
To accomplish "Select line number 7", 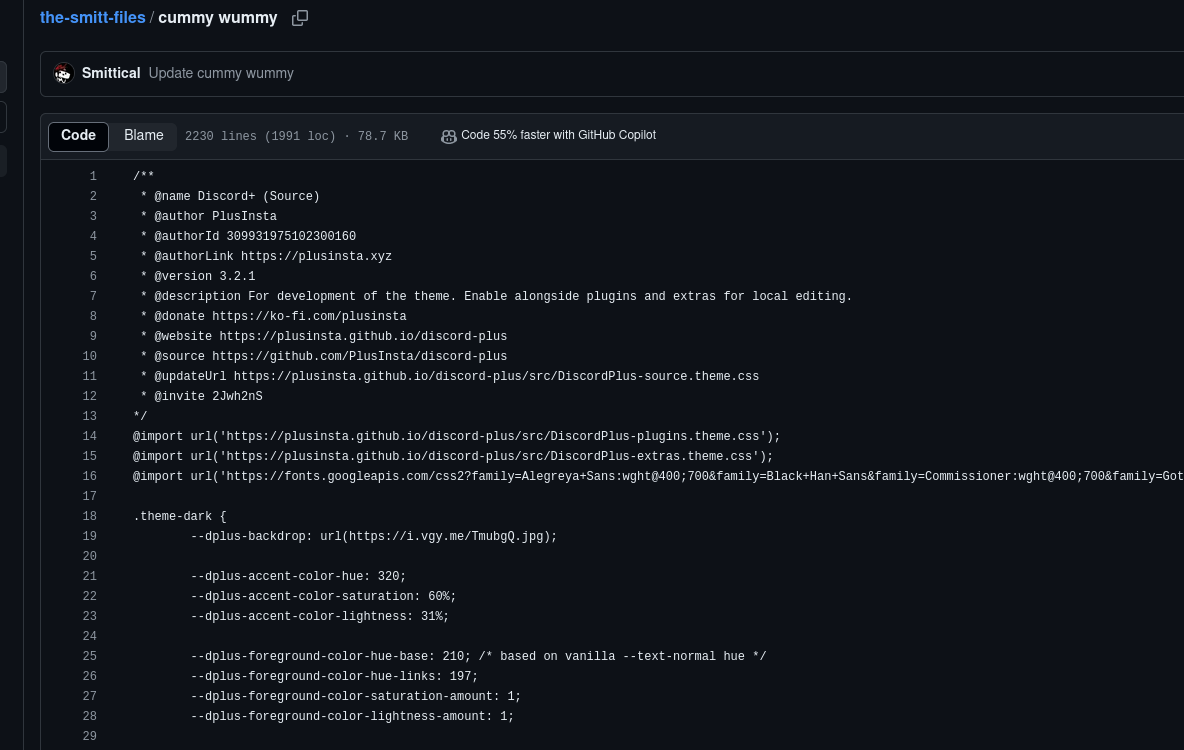I will click(x=93, y=296).
